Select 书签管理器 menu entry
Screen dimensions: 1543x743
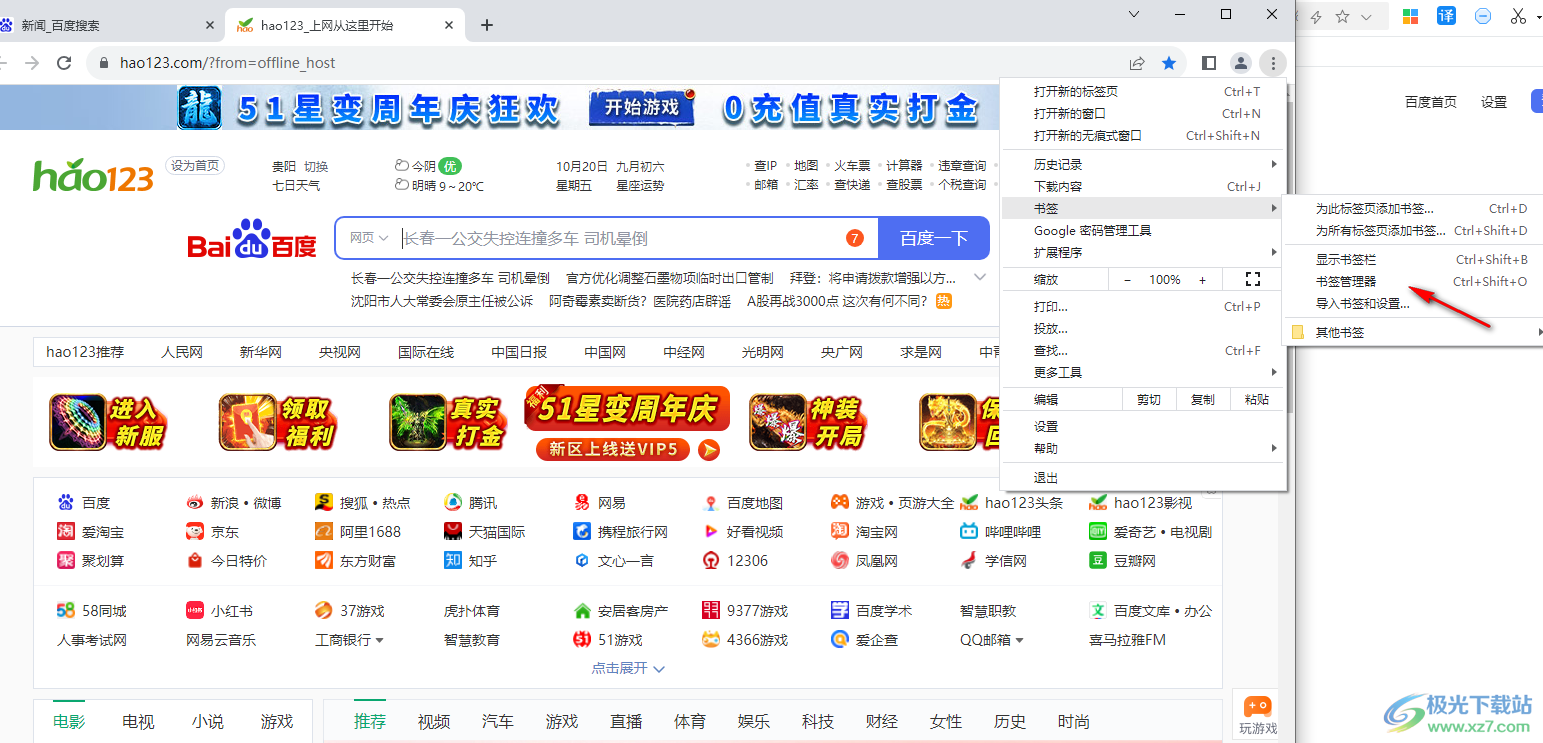coord(1414,282)
